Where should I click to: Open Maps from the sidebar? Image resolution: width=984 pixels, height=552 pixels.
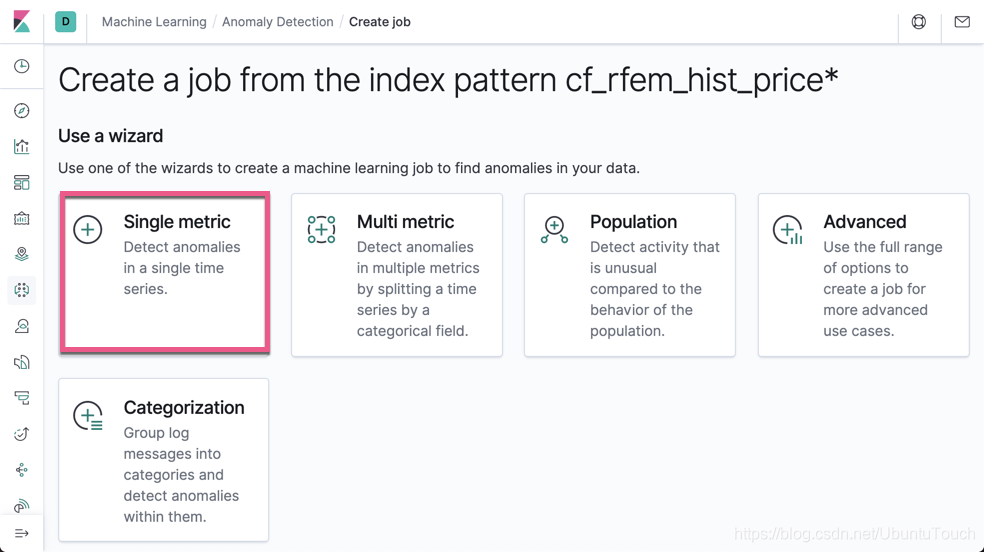tap(21, 254)
